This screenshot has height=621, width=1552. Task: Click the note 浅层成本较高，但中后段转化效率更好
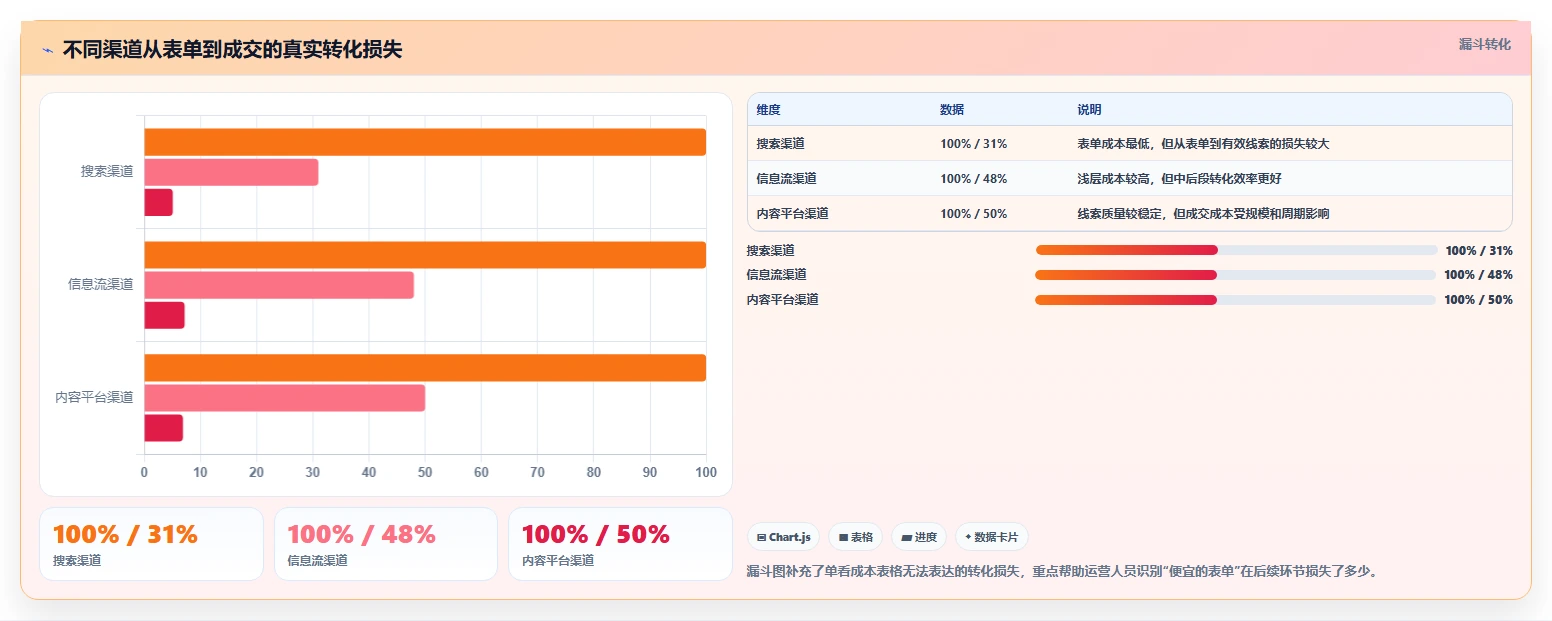pos(1179,179)
